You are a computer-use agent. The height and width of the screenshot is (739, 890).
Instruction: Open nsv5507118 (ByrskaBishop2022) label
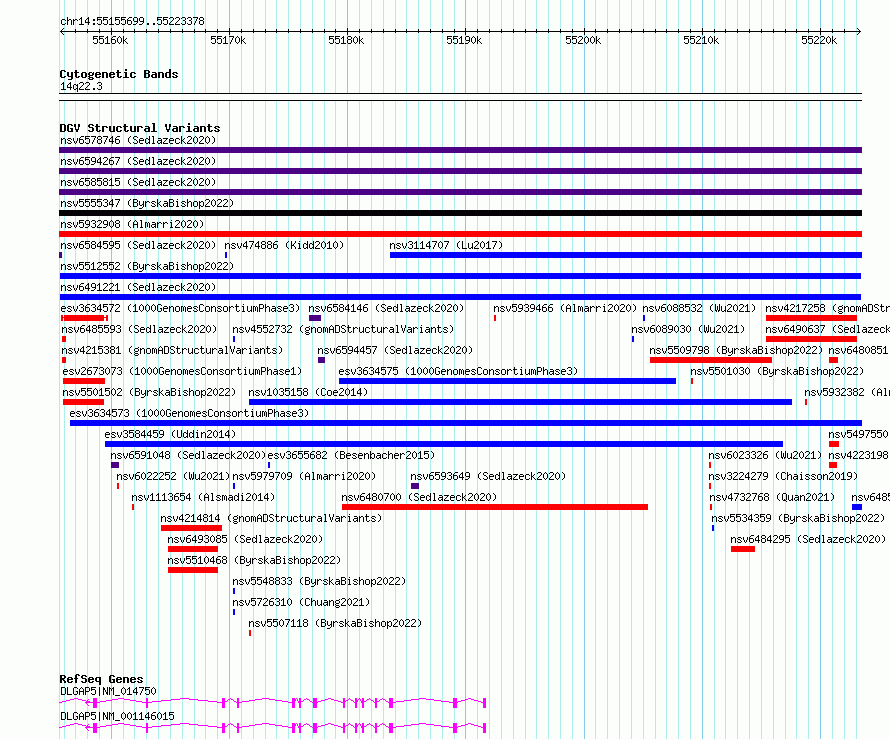[x=335, y=623]
